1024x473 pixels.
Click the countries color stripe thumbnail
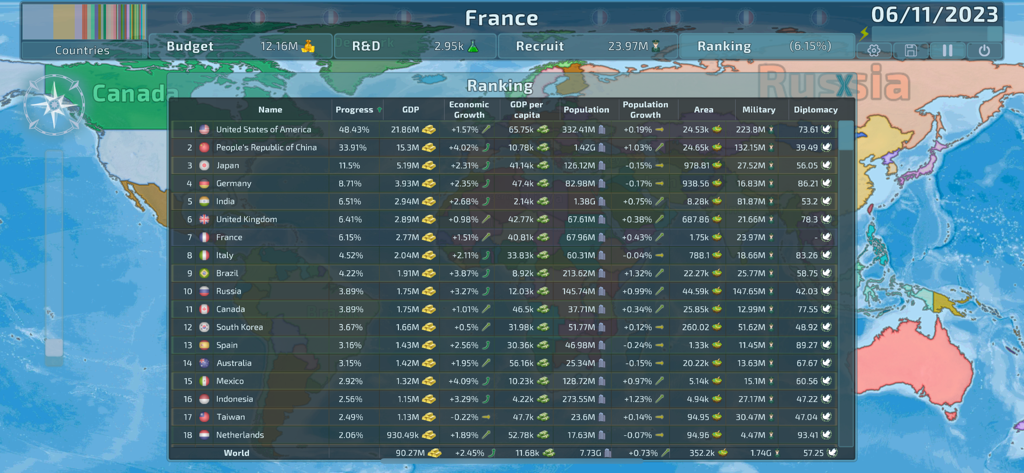point(84,22)
